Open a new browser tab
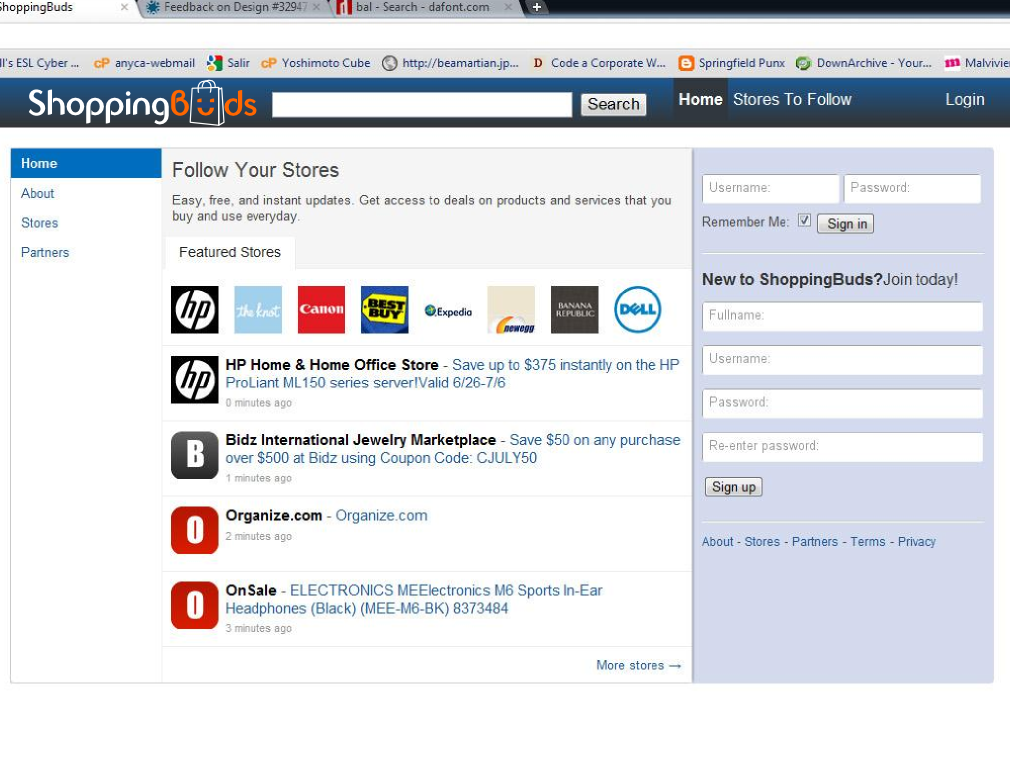This screenshot has width=1010, height=757. [537, 7]
